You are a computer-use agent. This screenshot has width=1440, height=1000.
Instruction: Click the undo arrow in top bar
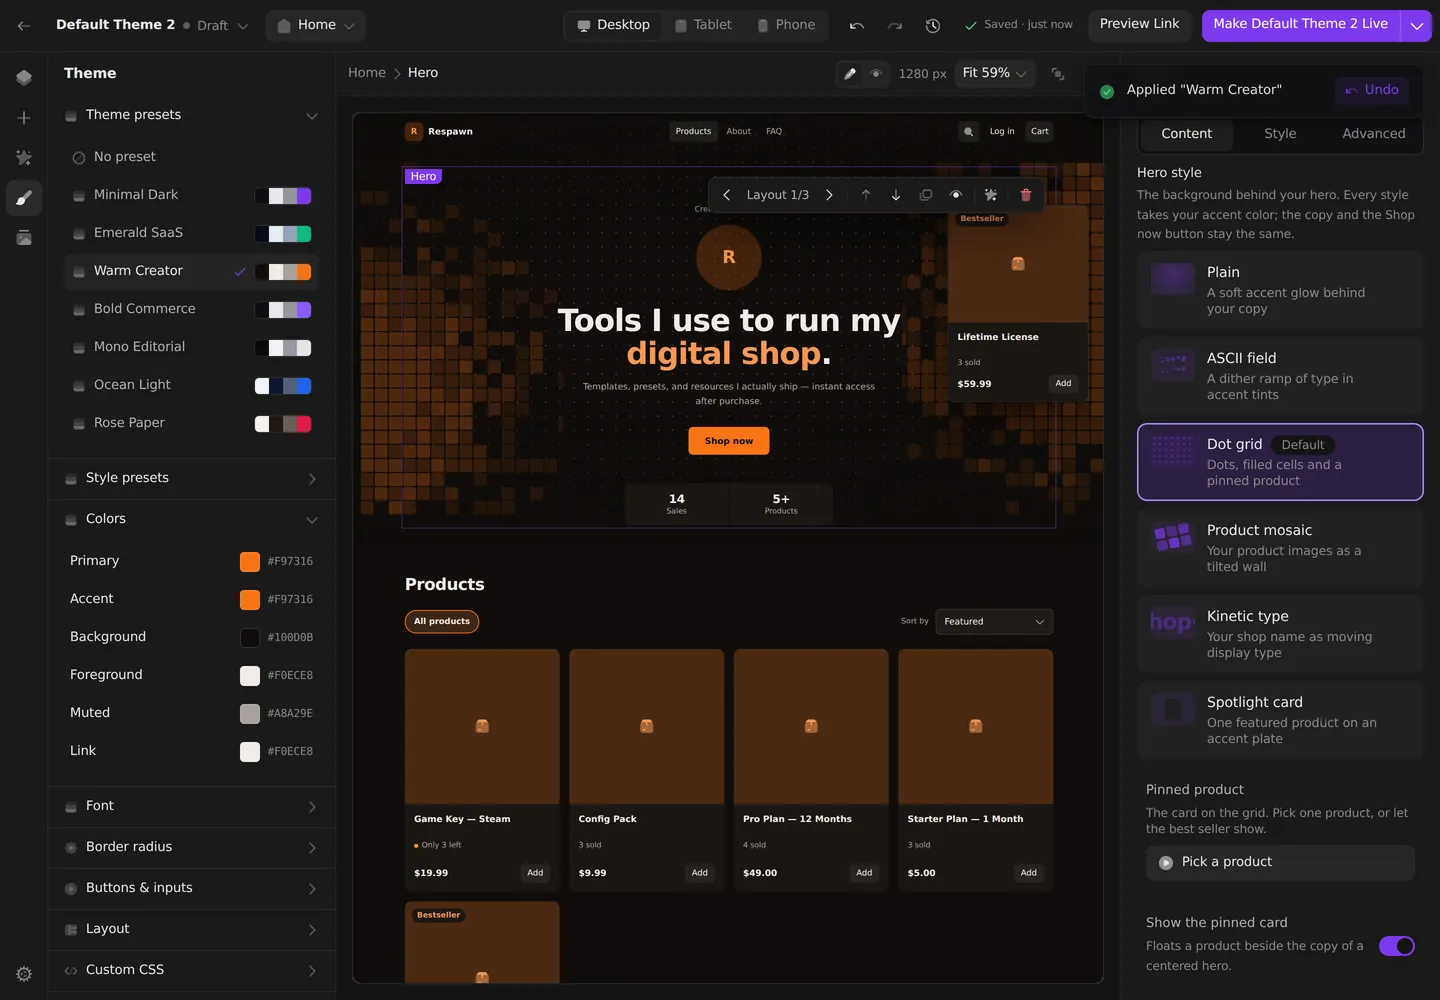click(857, 25)
